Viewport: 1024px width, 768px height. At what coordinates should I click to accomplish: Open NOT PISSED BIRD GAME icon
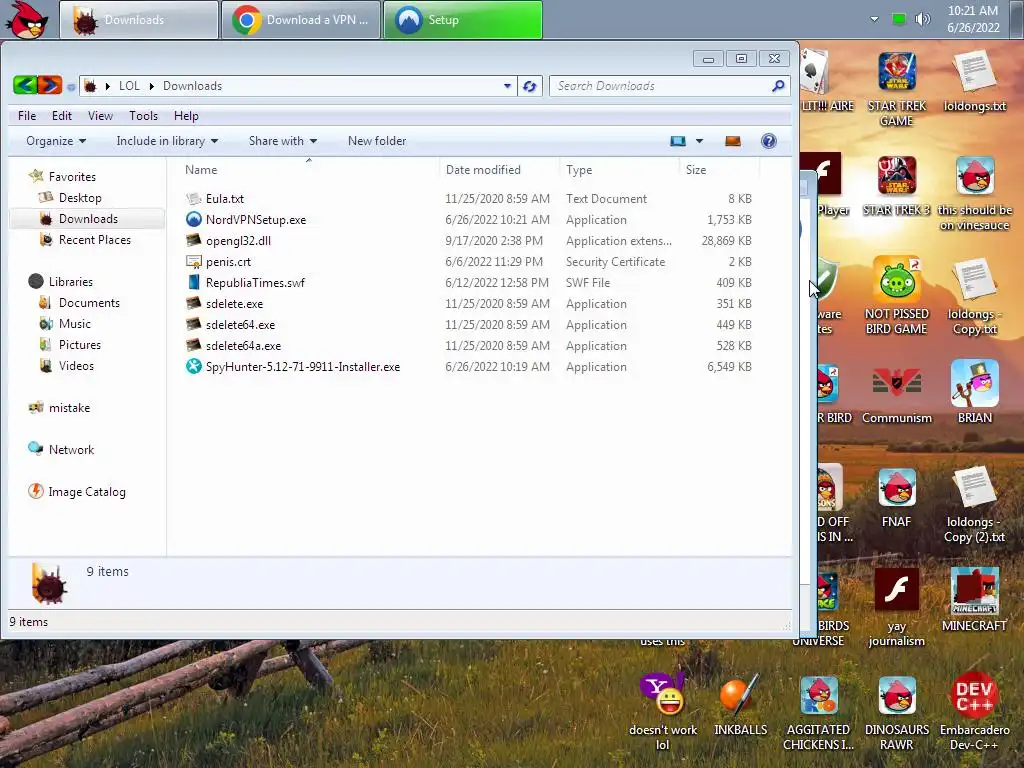click(897, 280)
